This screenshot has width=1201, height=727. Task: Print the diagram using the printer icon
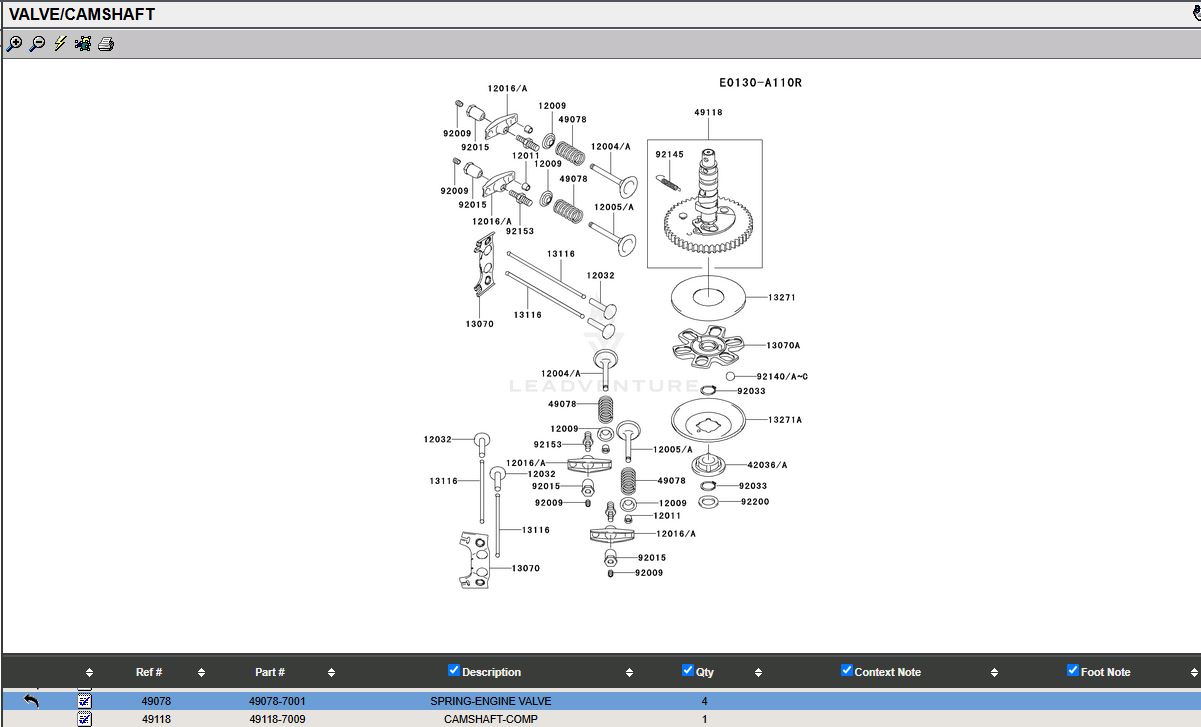click(x=106, y=44)
